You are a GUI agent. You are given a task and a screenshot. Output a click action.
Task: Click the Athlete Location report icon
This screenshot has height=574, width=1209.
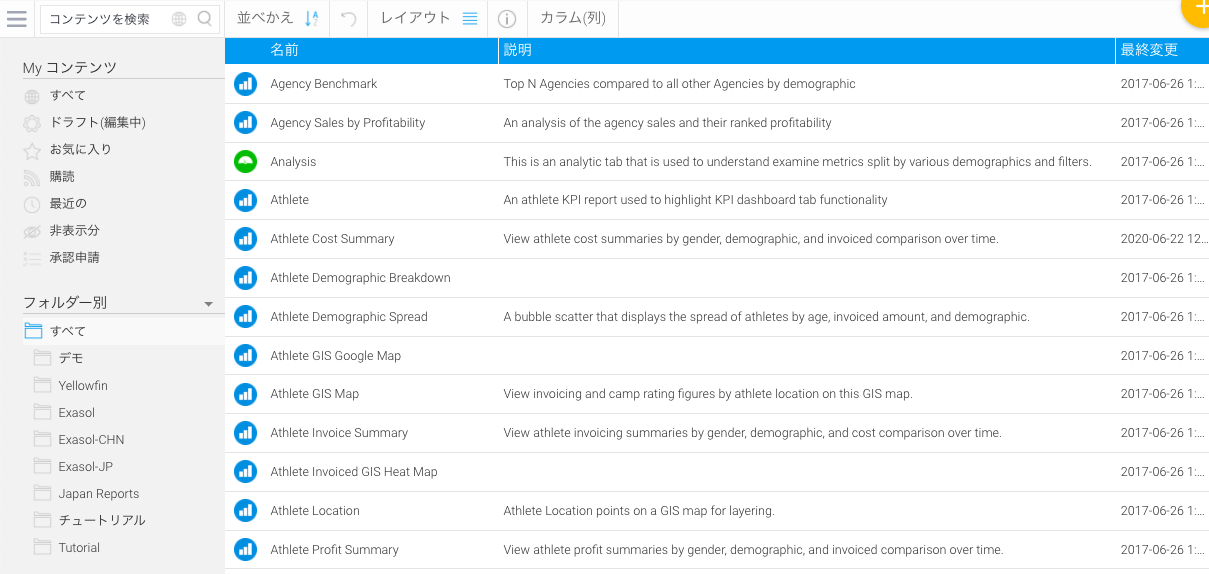245,510
